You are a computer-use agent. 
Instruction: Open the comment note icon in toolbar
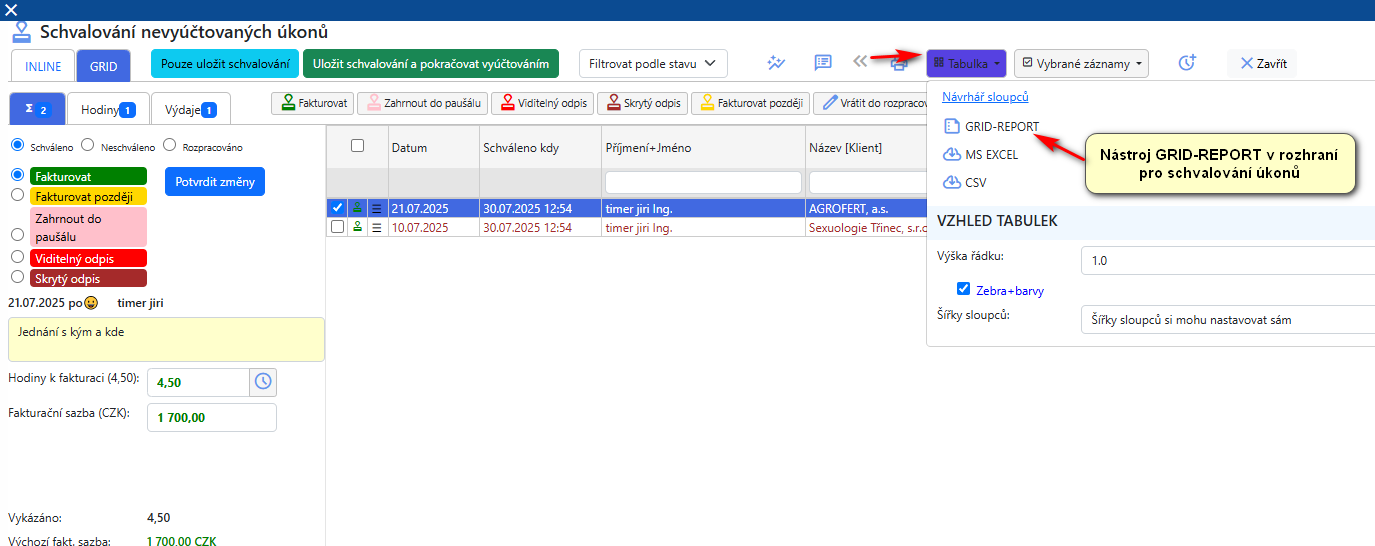[x=823, y=62]
